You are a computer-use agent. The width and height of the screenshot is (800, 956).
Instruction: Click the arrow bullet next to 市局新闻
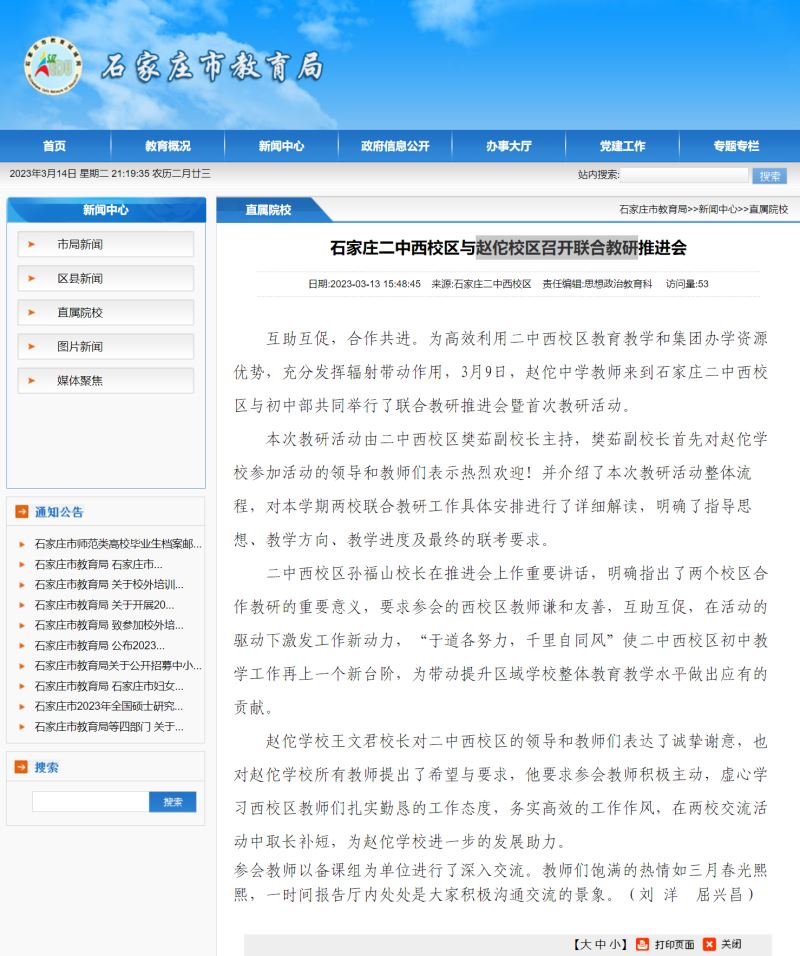[32, 244]
